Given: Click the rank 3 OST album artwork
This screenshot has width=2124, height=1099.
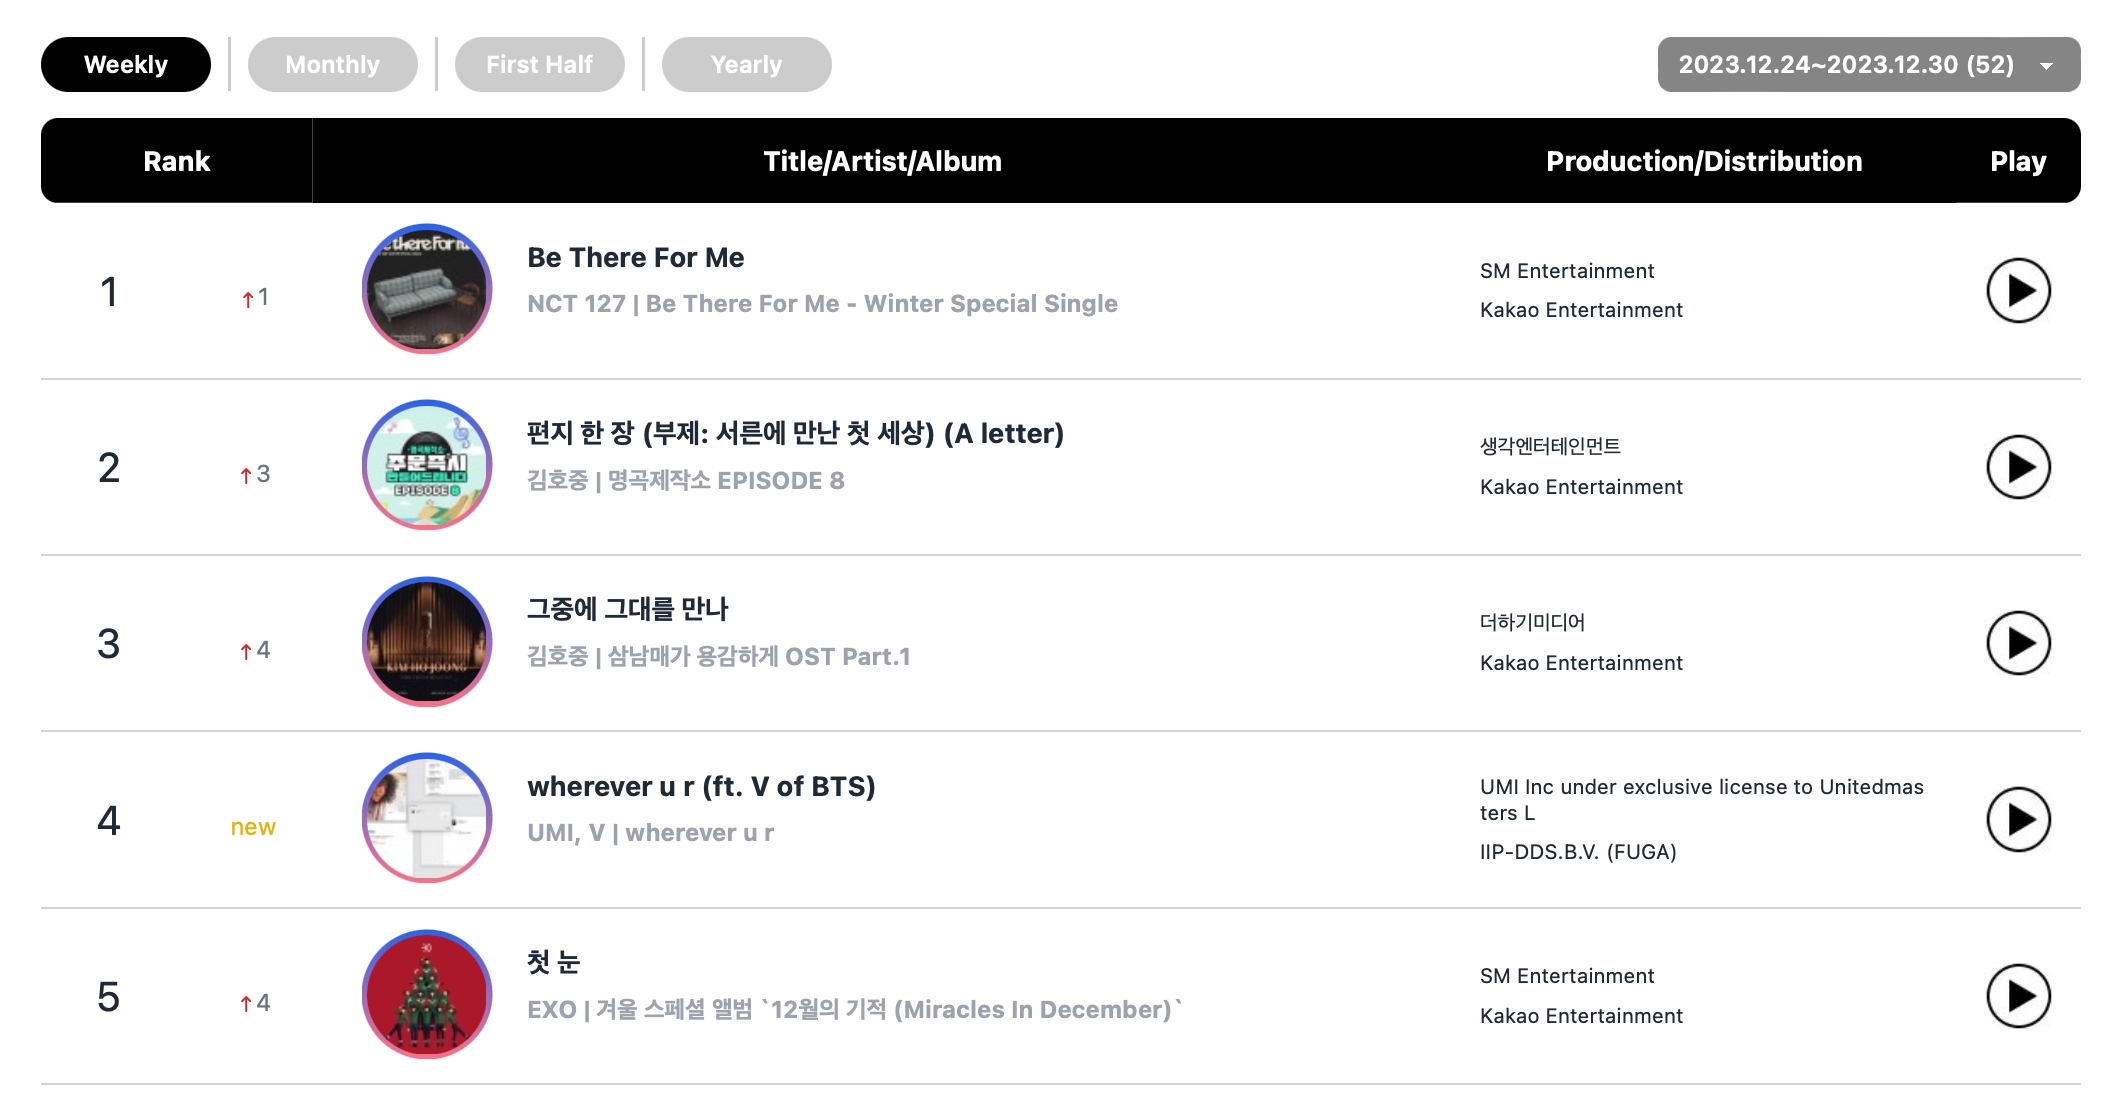Looking at the screenshot, I should [427, 642].
